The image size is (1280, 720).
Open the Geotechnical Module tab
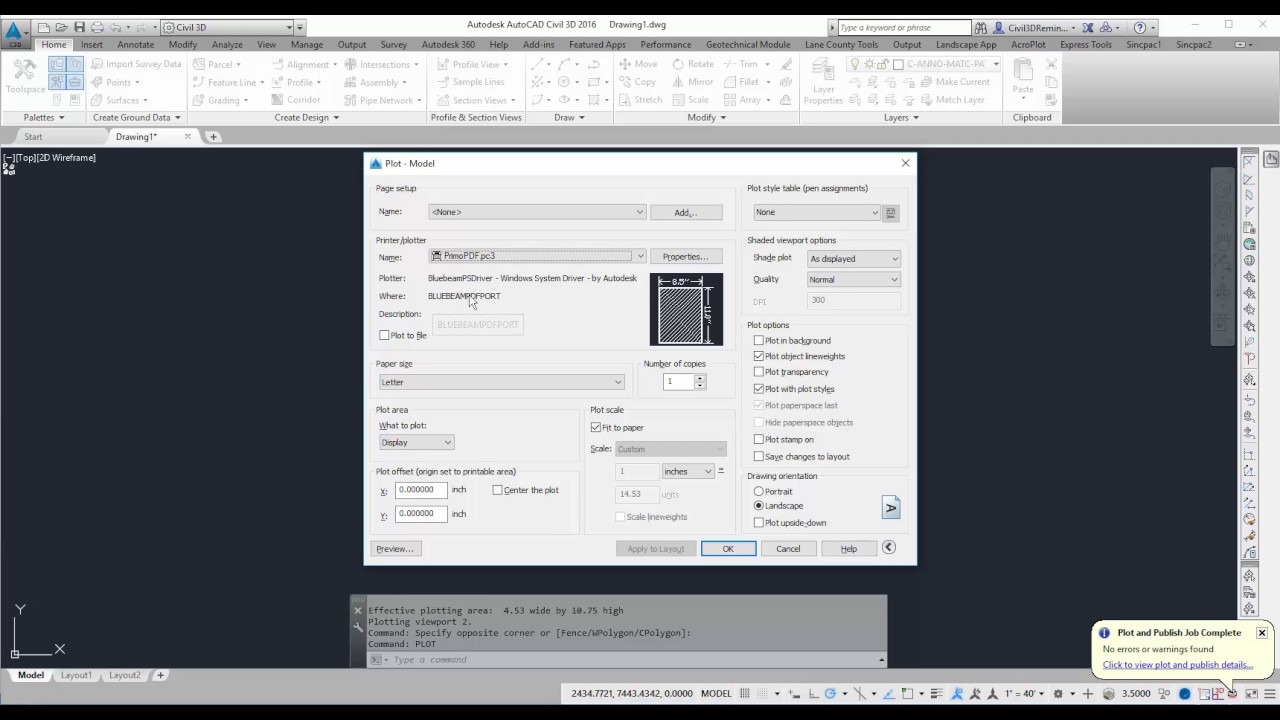point(748,45)
